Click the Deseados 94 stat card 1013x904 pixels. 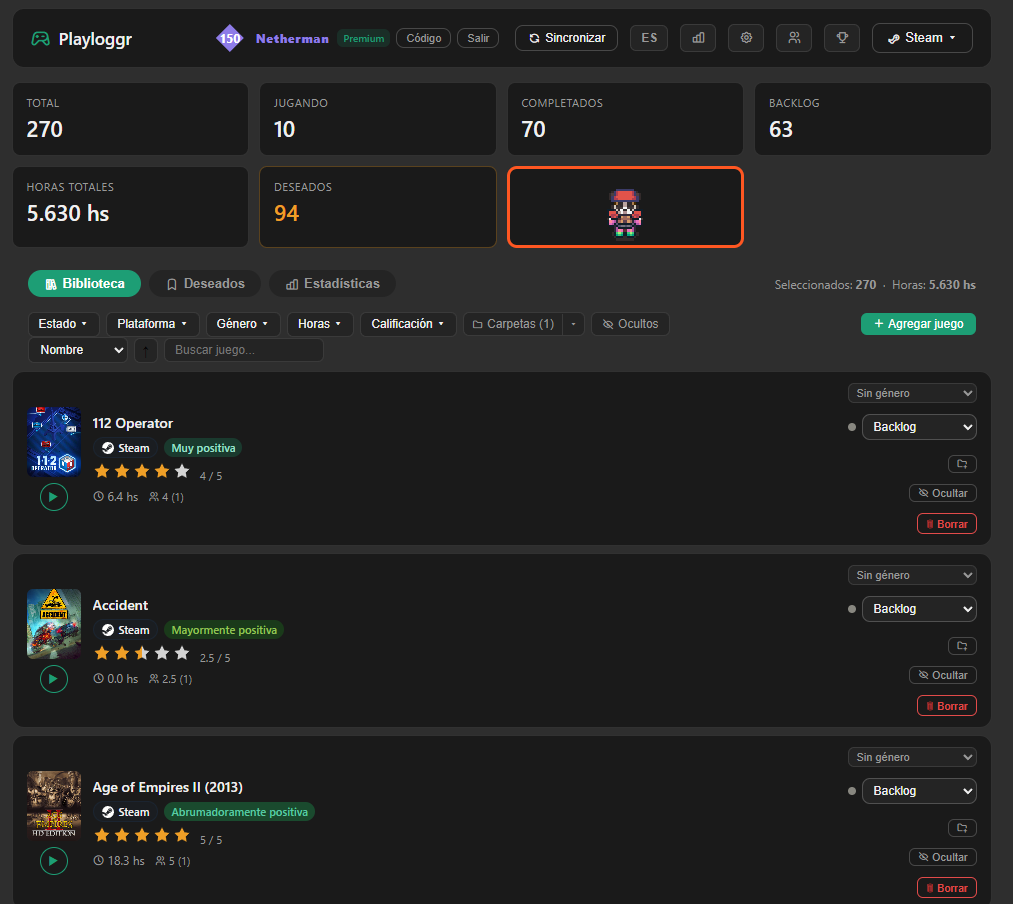coord(378,207)
